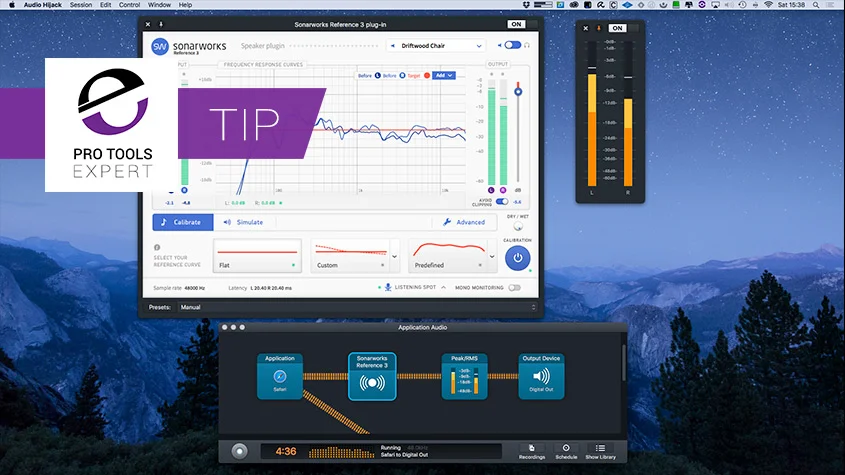Open Spotlight search in menu bar
Image resolution: width=845 pixels, height=475 pixels.
pyautogui.click(x=816, y=5)
